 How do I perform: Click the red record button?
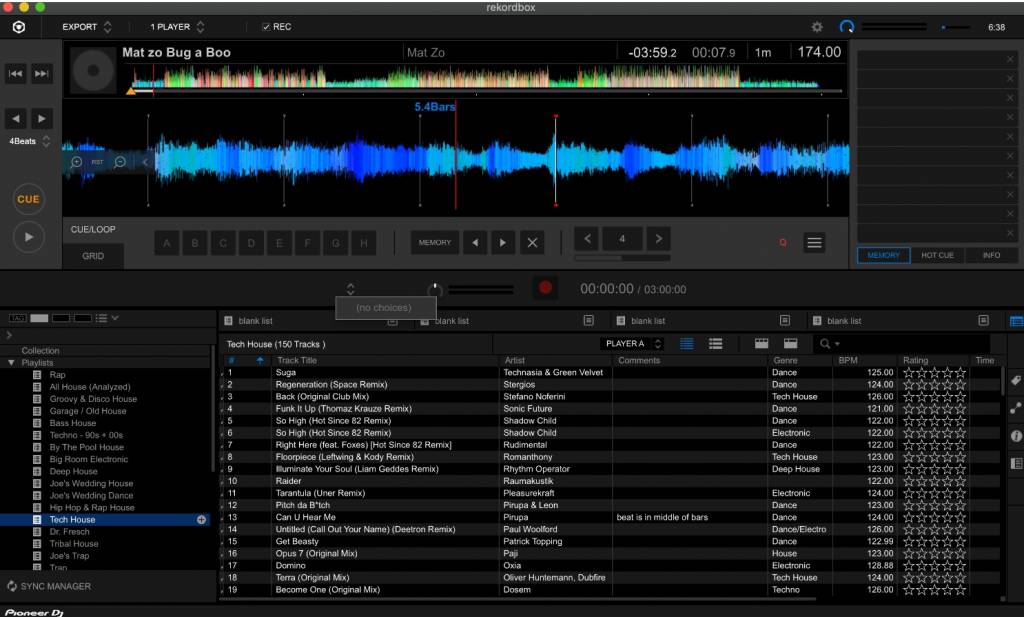pos(545,288)
